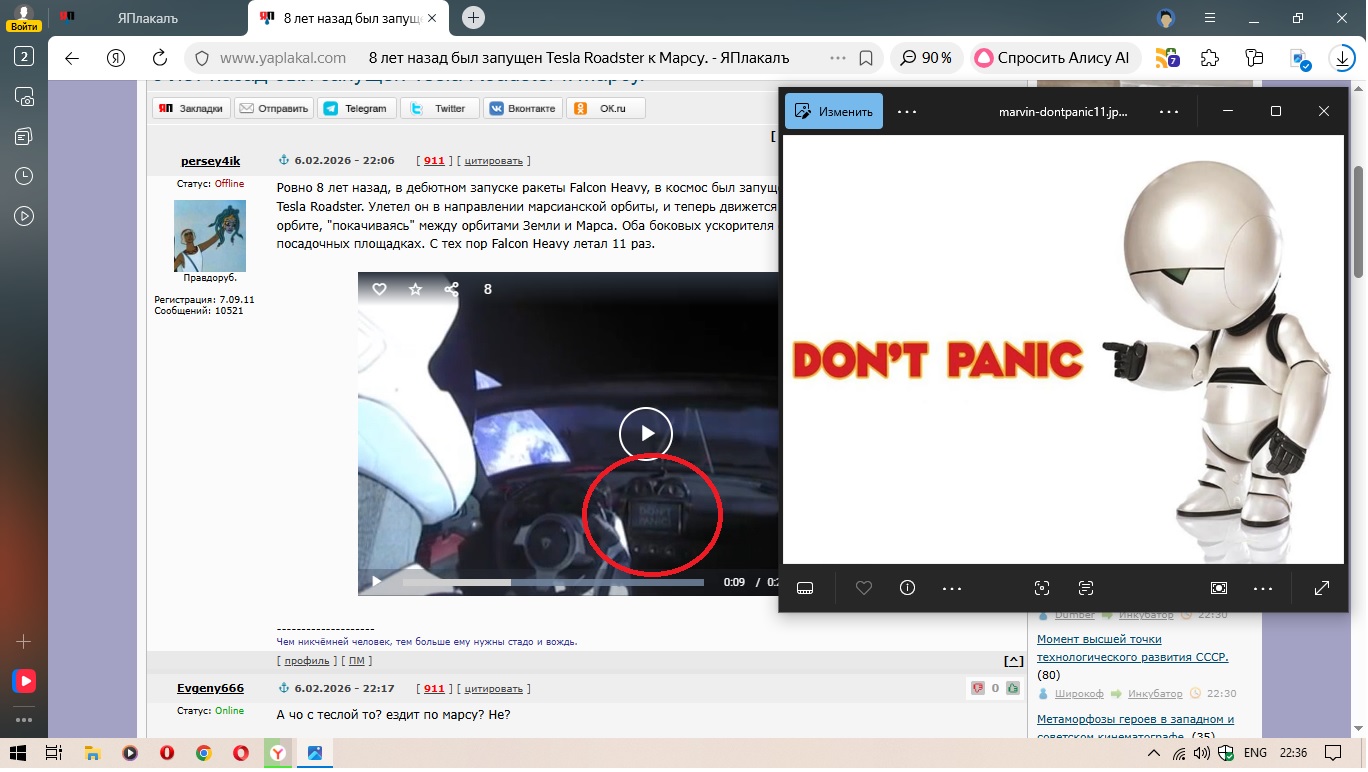Open the screenshot tool in the browser sidebar
This screenshot has height=772, width=1368.
24,96
